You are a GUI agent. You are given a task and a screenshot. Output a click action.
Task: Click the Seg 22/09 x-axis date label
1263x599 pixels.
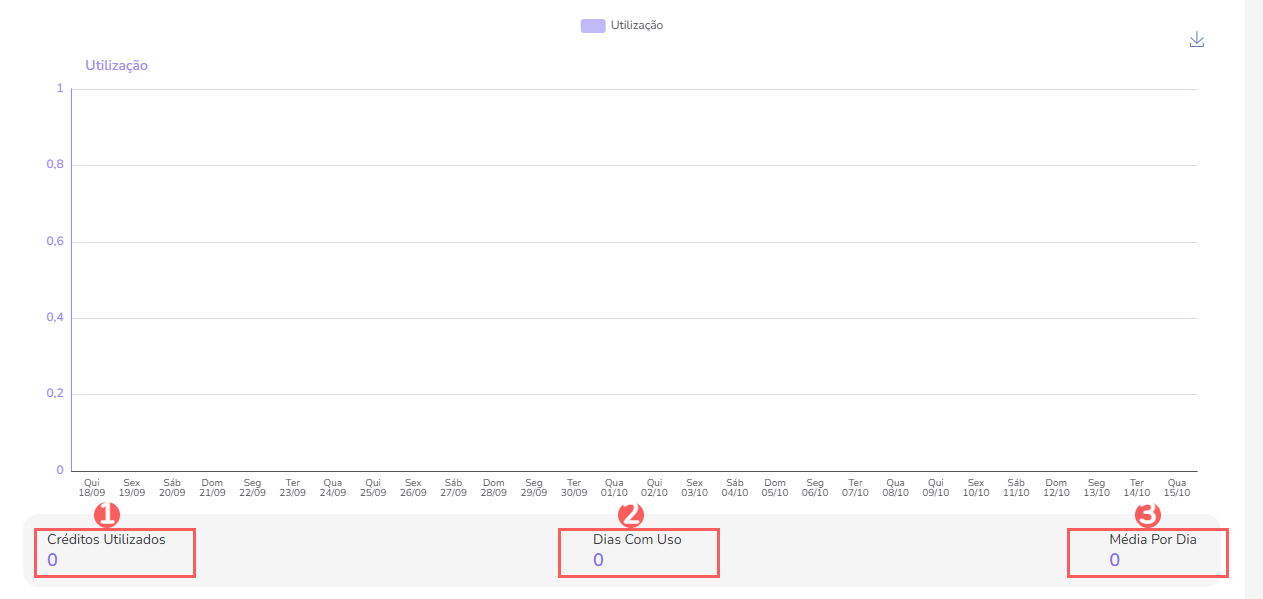point(252,487)
